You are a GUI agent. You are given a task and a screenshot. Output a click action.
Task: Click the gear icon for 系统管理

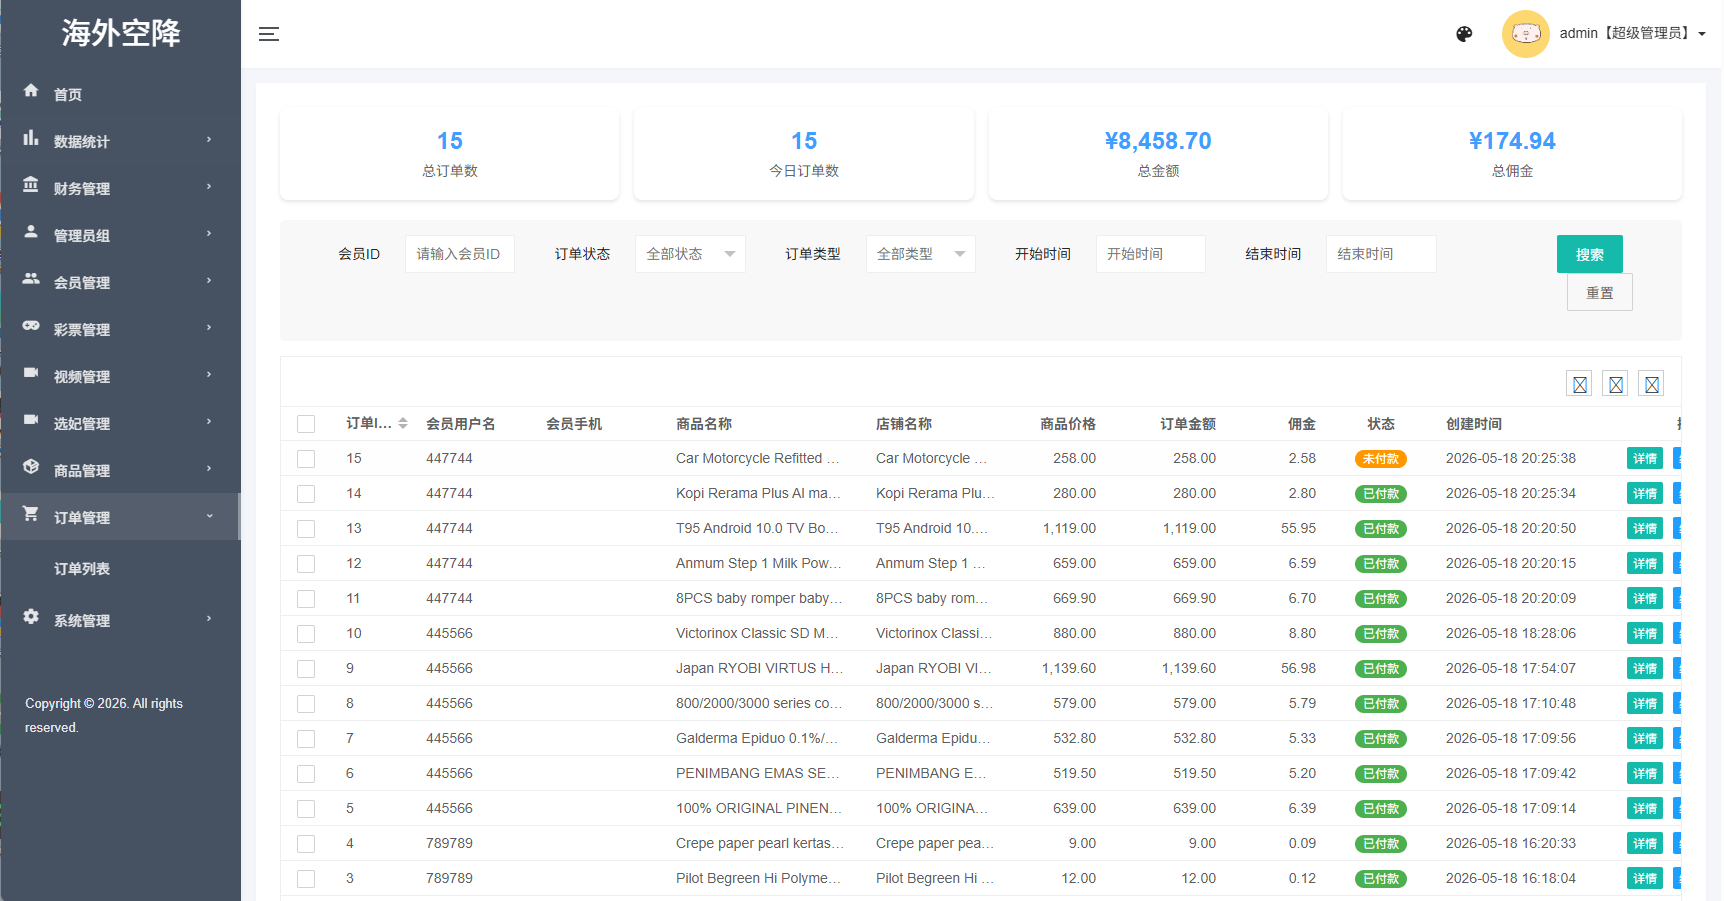[31, 617]
